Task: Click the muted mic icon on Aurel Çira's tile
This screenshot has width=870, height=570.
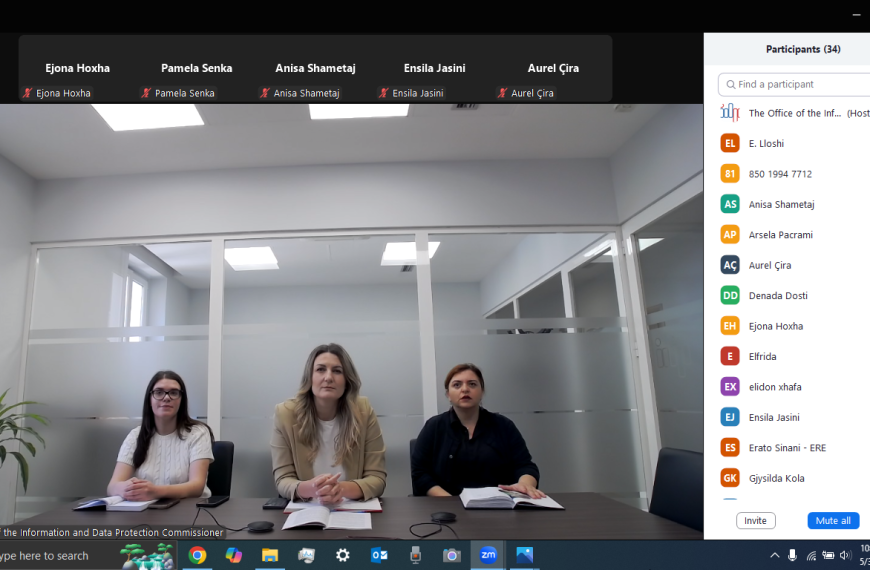Action: coord(502,93)
